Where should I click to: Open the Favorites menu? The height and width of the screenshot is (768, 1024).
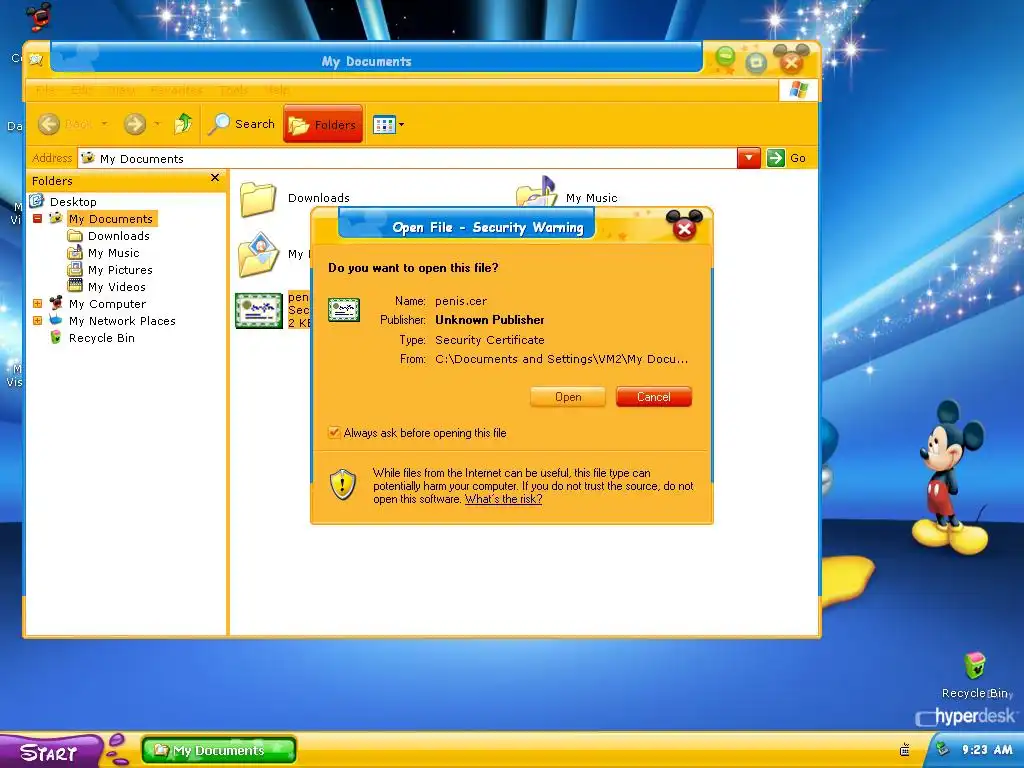pos(176,90)
